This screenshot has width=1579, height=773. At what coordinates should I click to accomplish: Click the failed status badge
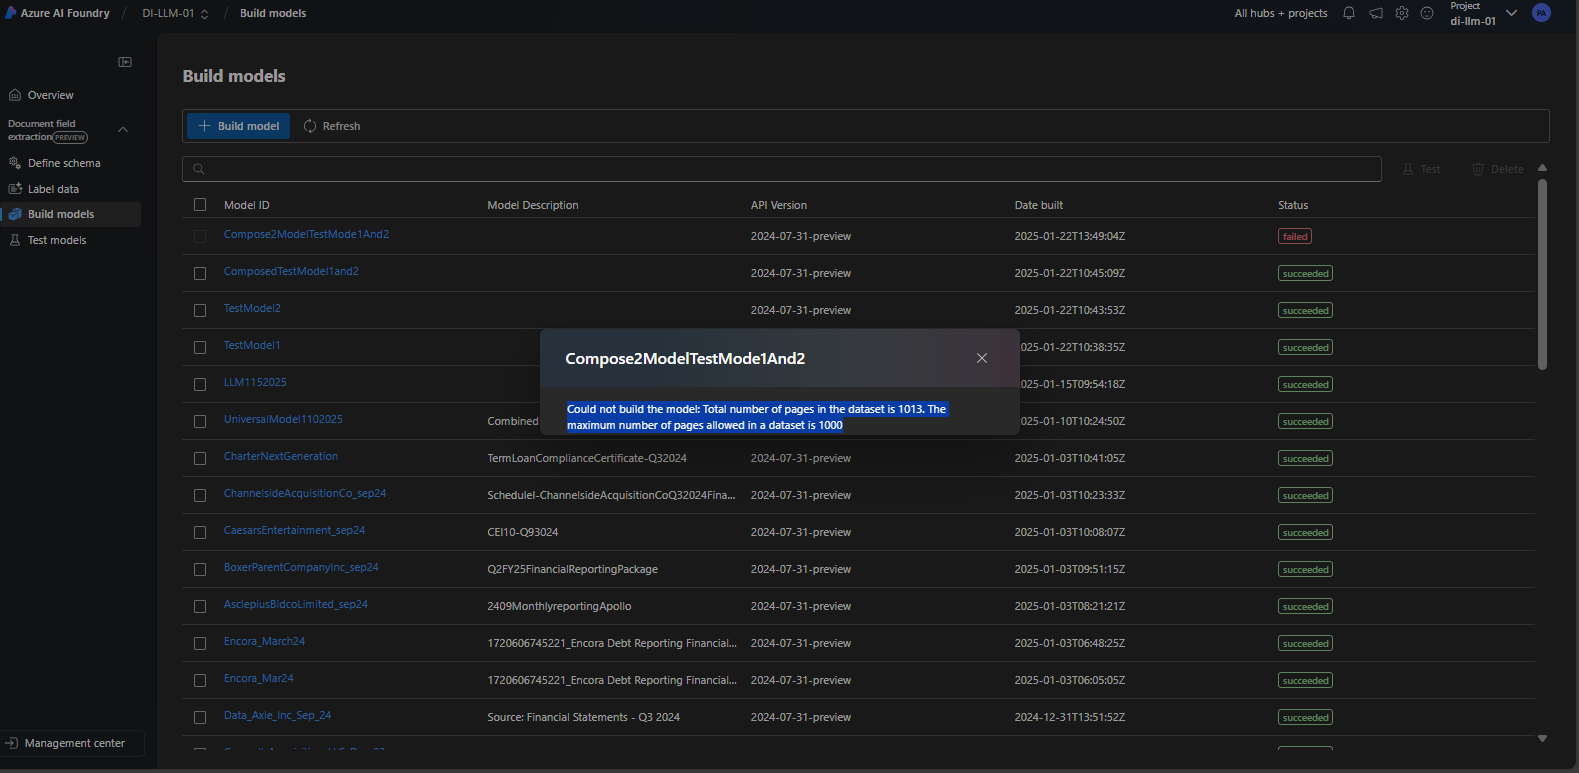click(x=1295, y=236)
